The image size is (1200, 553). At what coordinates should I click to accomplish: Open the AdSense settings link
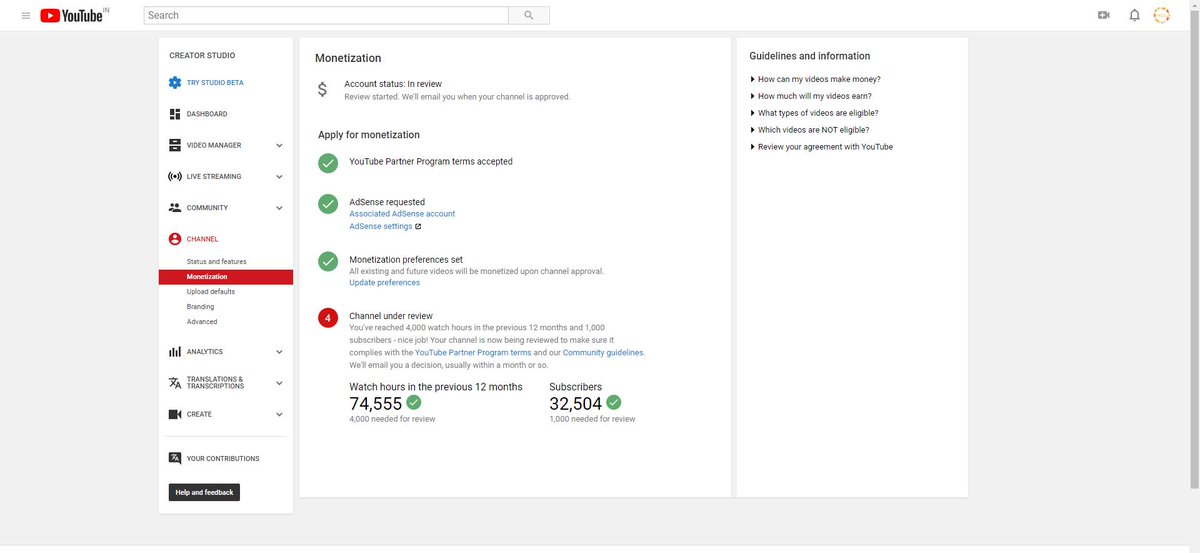tap(380, 227)
